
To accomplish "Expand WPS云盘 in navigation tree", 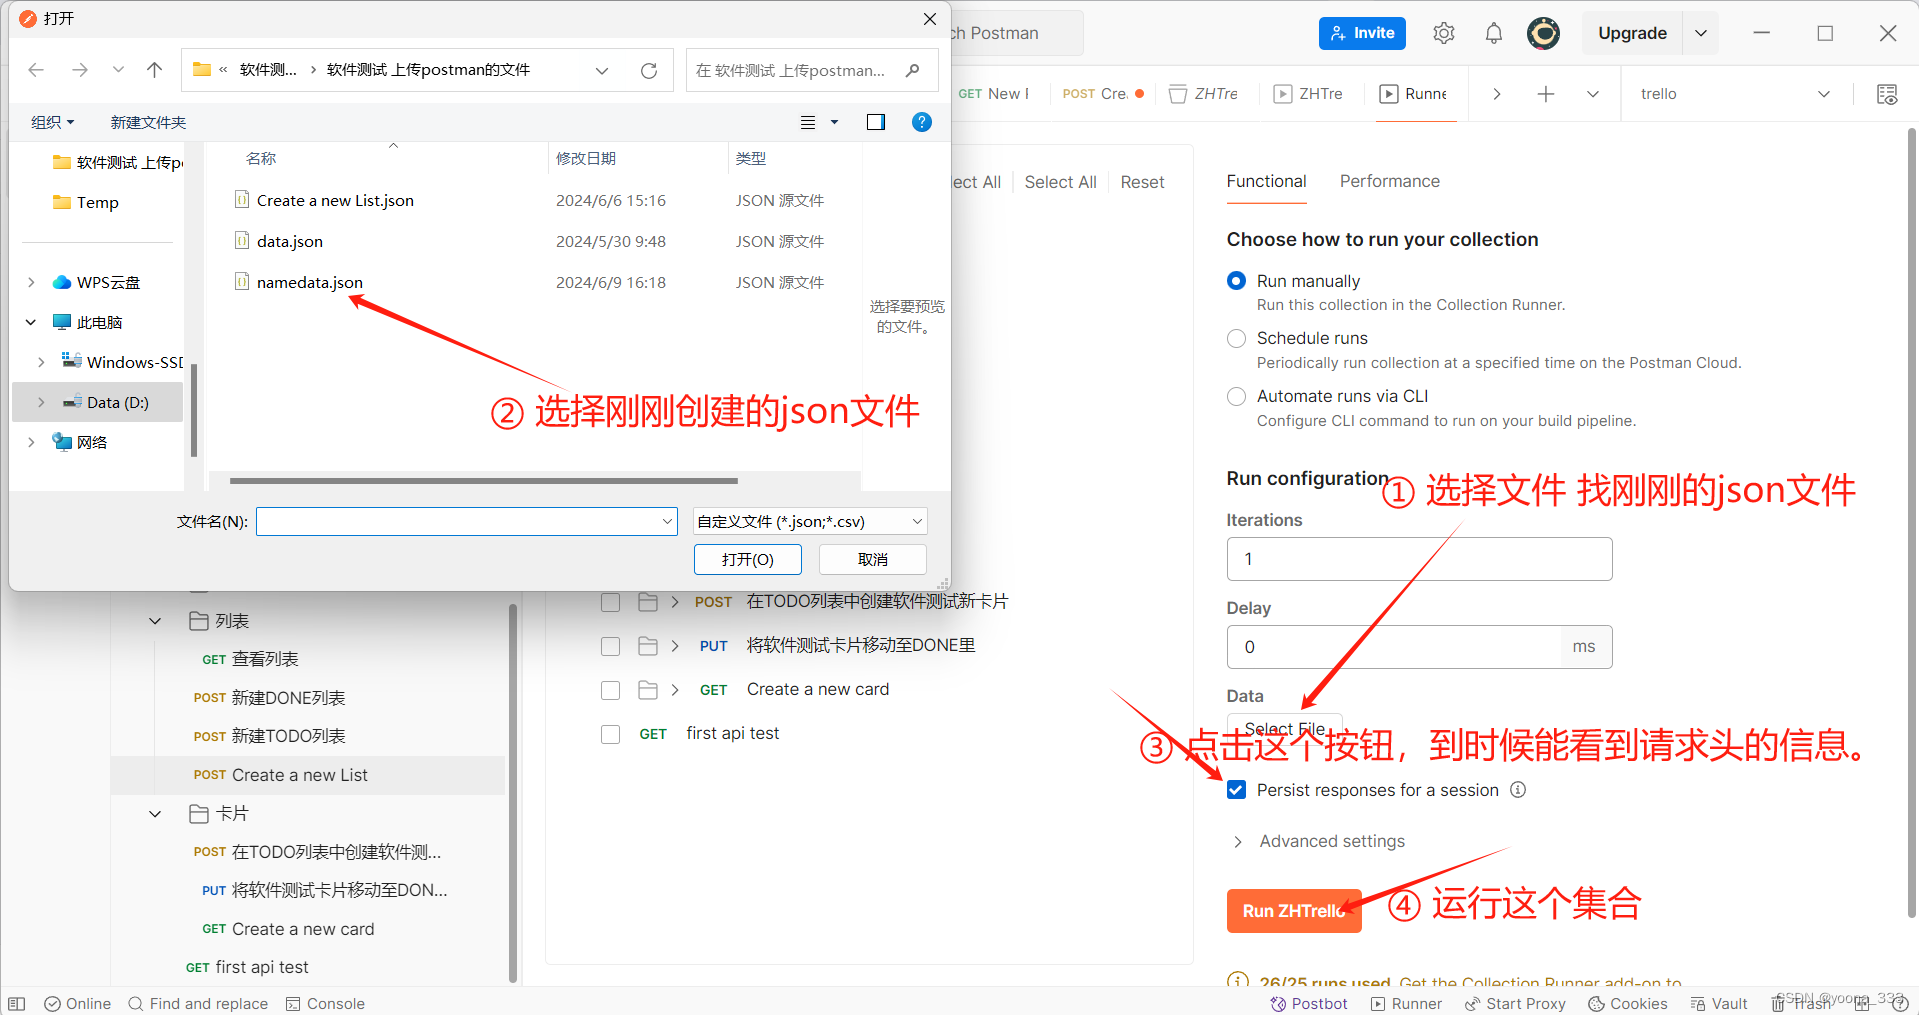I will pyautogui.click(x=31, y=282).
